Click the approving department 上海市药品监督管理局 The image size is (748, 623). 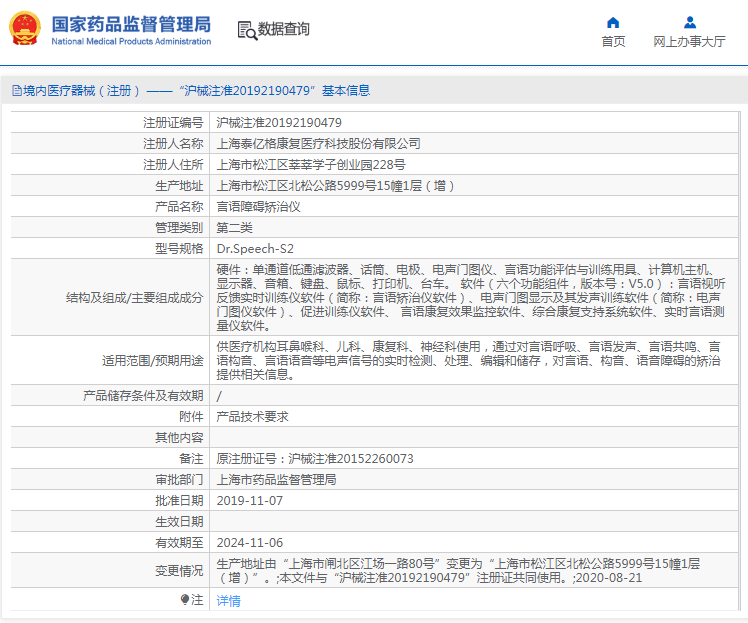coord(276,480)
